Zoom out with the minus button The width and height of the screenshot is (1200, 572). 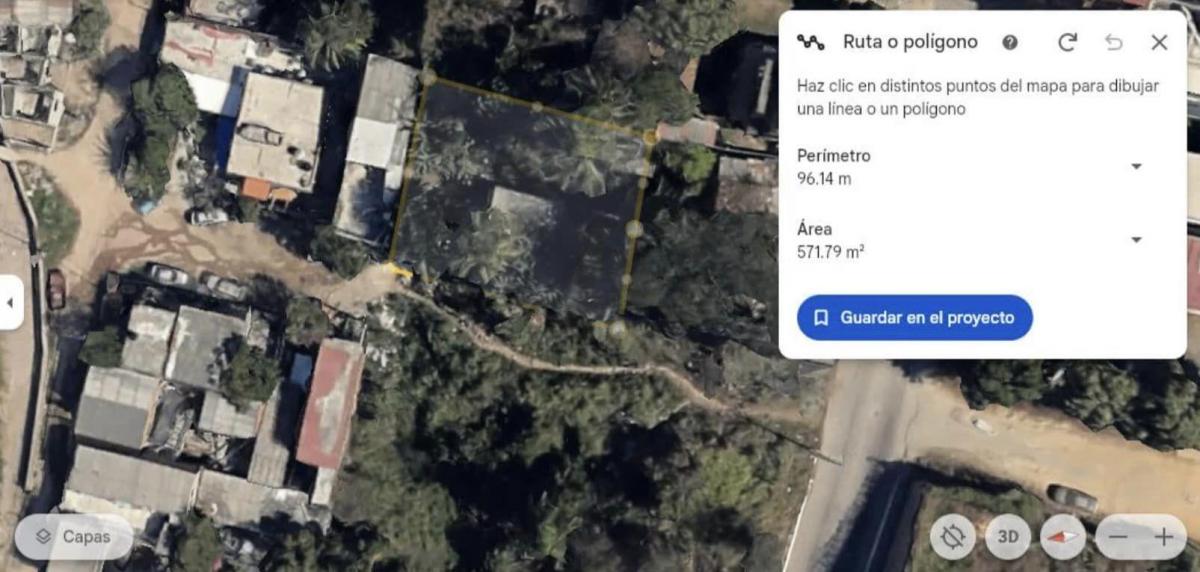(1118, 537)
